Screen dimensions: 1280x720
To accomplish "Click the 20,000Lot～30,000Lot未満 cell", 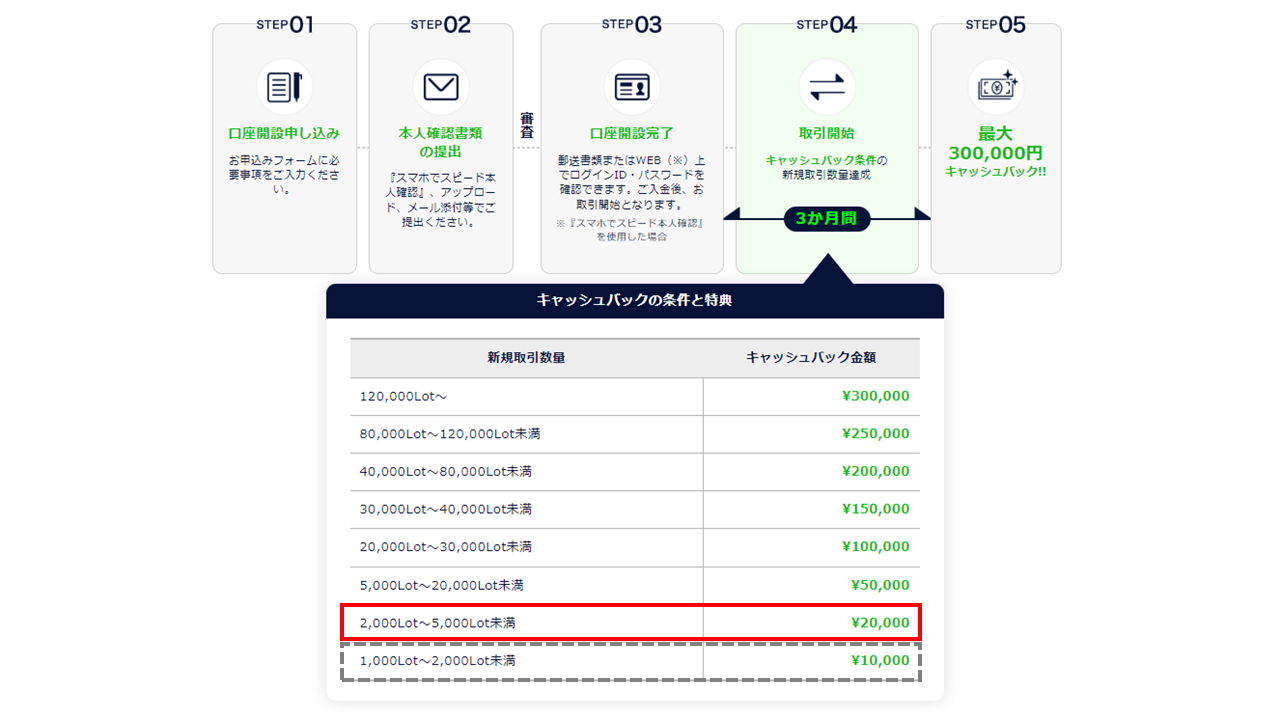I will coord(526,547).
